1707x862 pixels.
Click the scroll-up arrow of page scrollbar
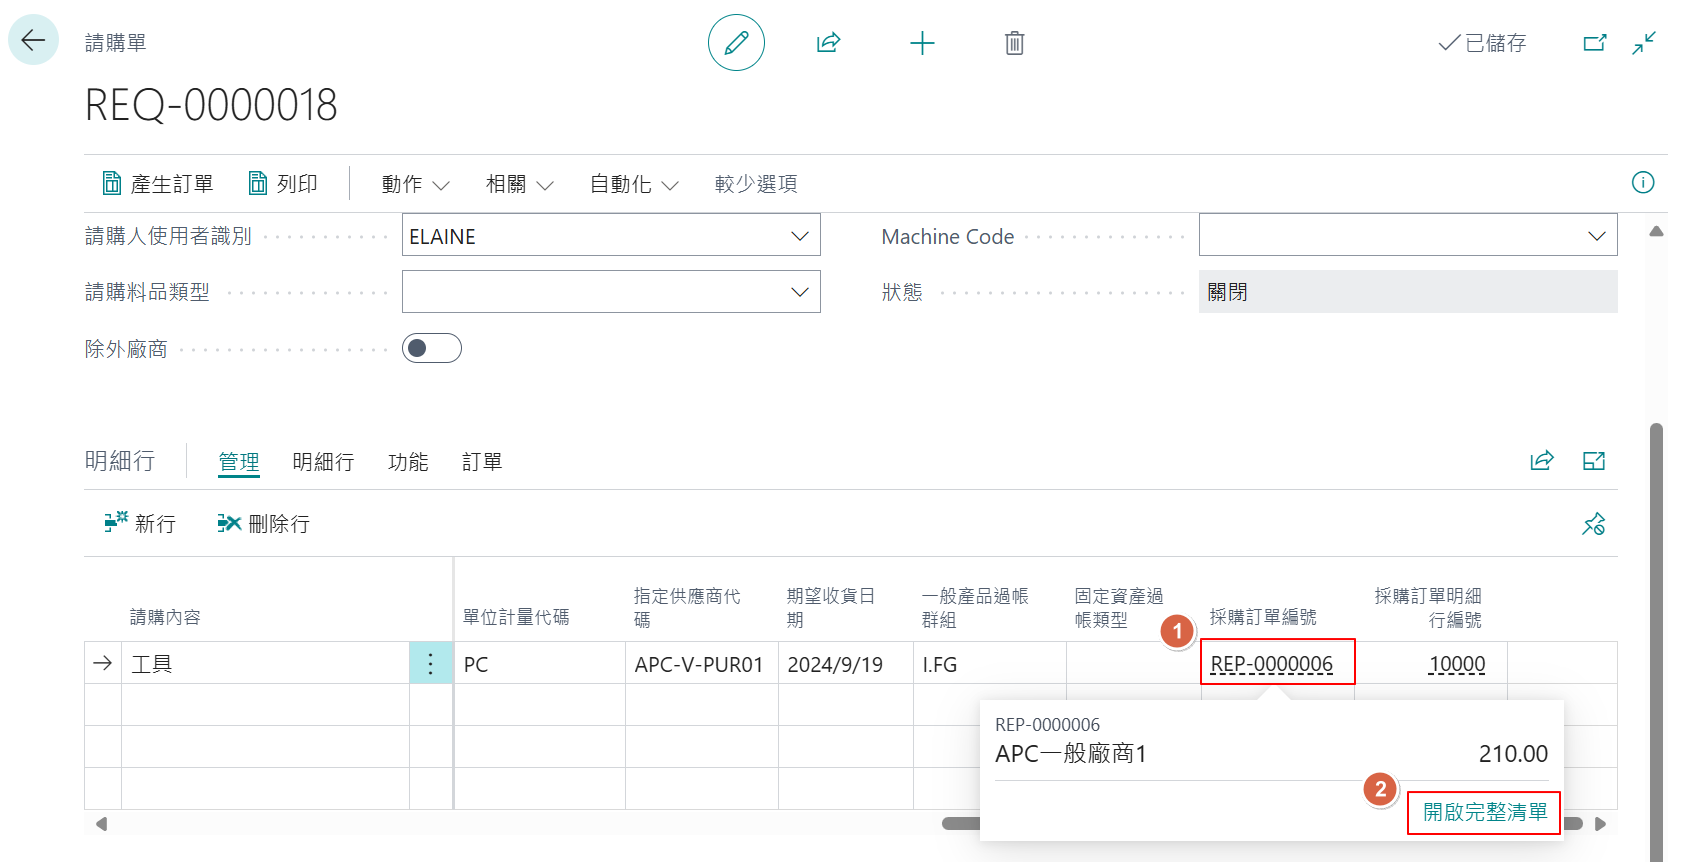click(1656, 231)
